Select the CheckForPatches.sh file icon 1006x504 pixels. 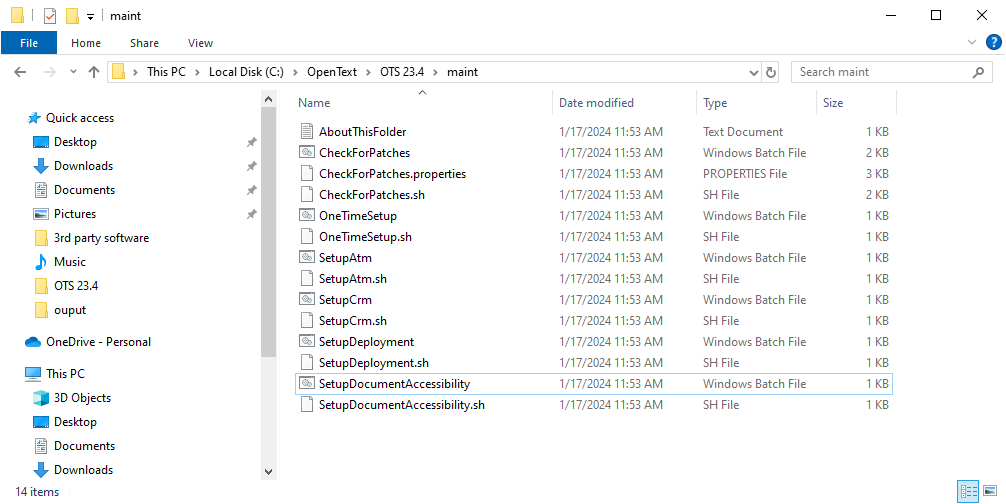click(307, 194)
